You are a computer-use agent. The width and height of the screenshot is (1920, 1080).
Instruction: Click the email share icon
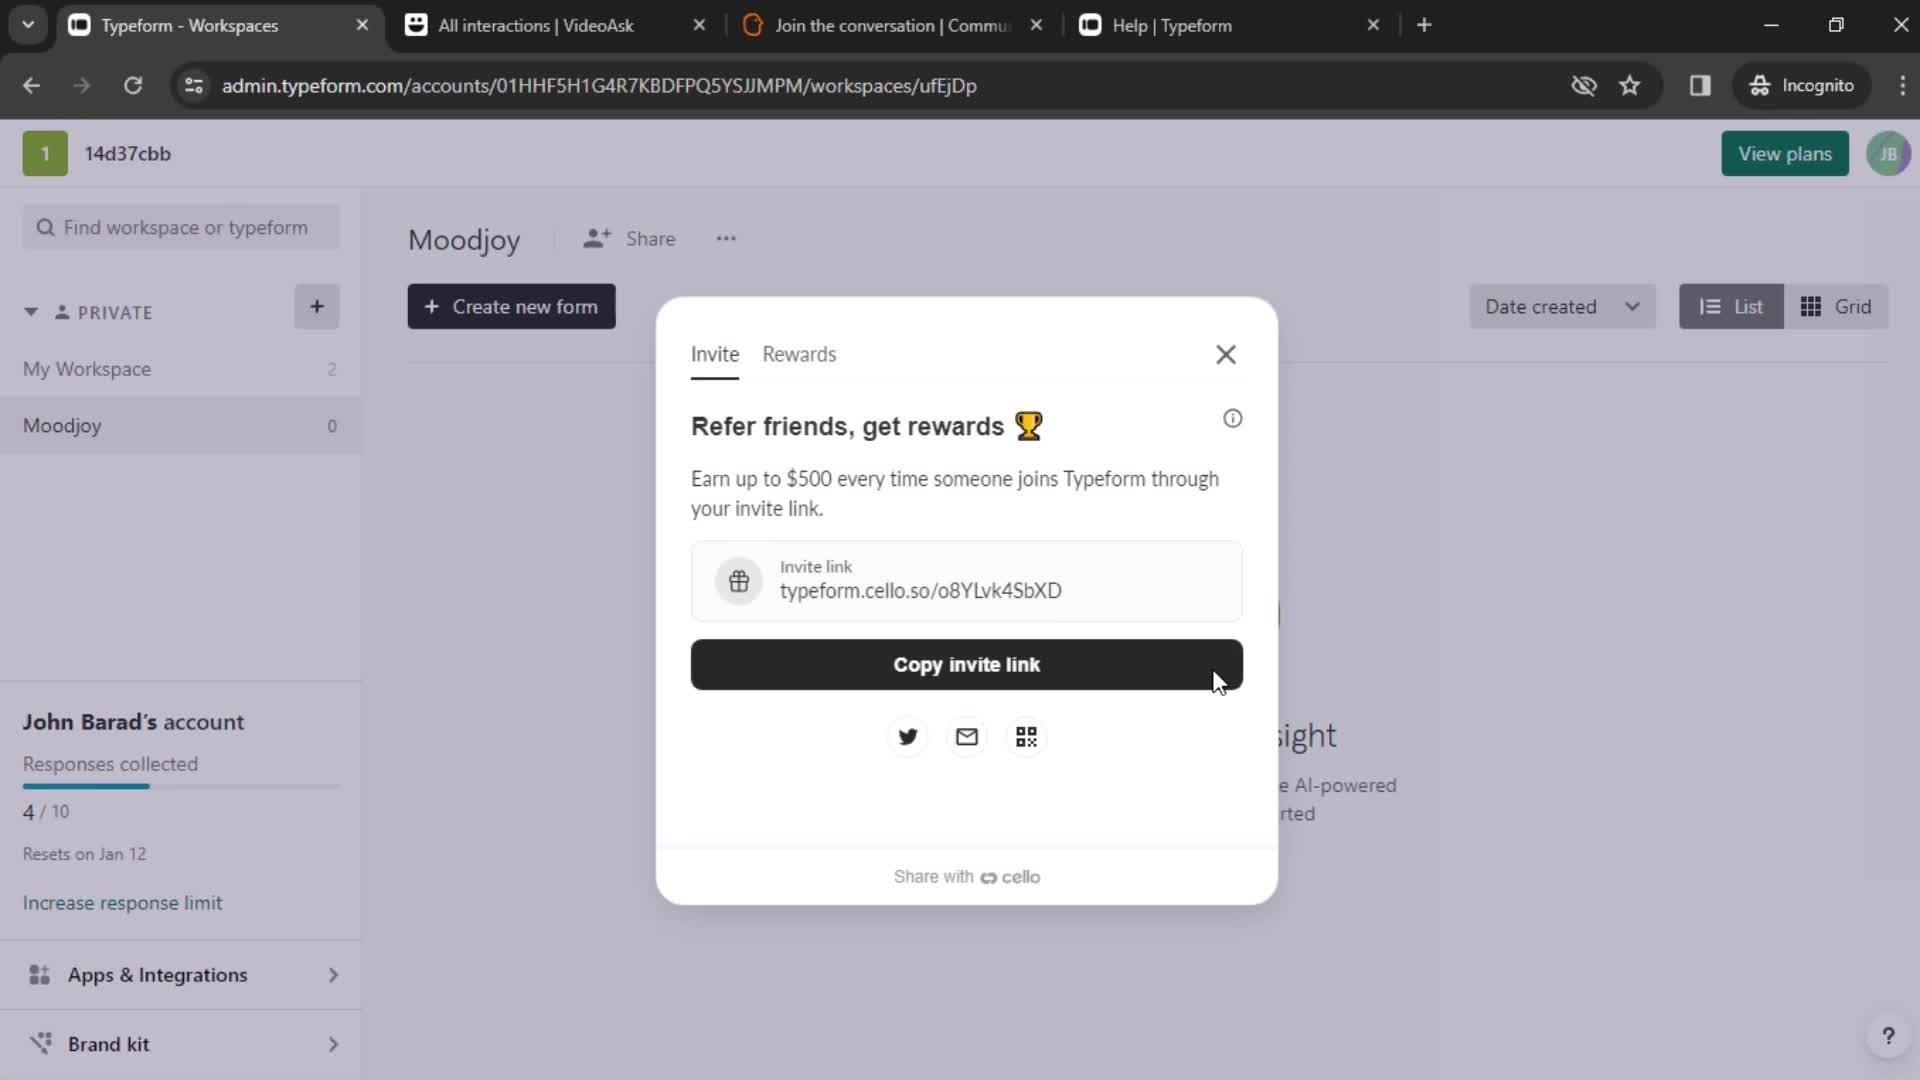[965, 736]
